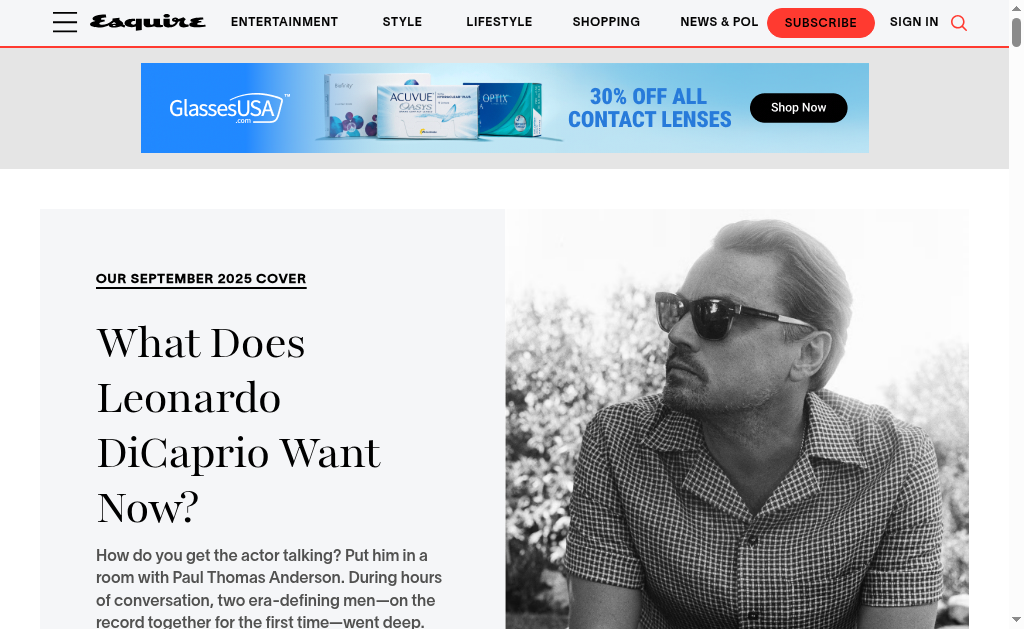Open the Entertainment menu
Screen dimensions: 1024x629
[x=284, y=22]
